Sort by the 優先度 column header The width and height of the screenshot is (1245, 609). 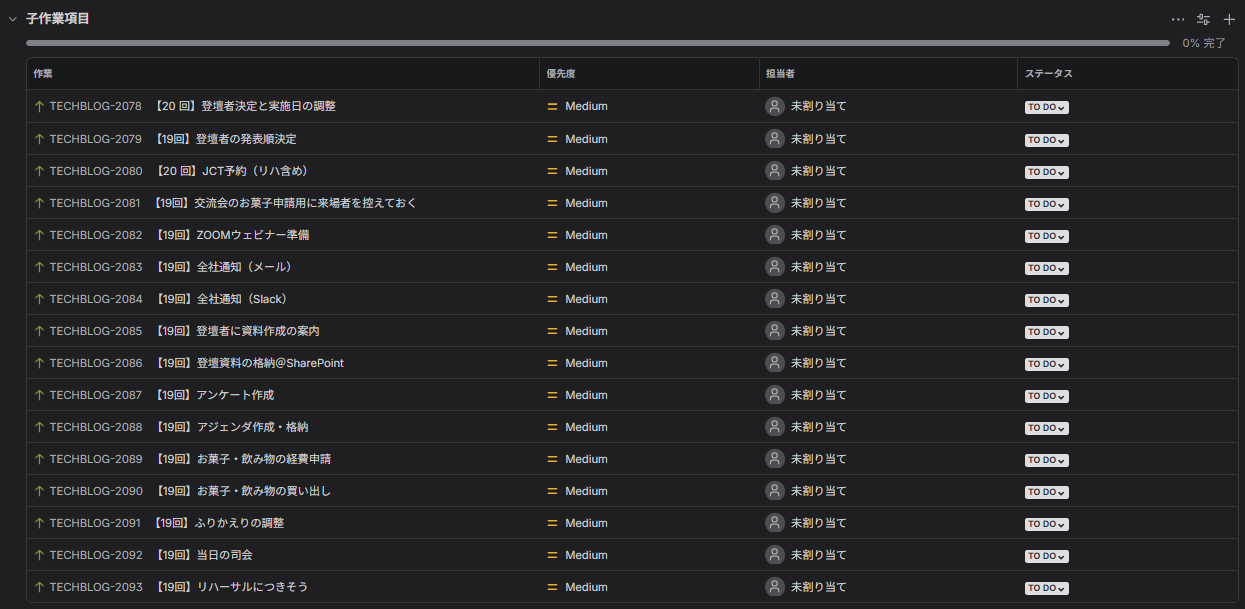(560, 74)
